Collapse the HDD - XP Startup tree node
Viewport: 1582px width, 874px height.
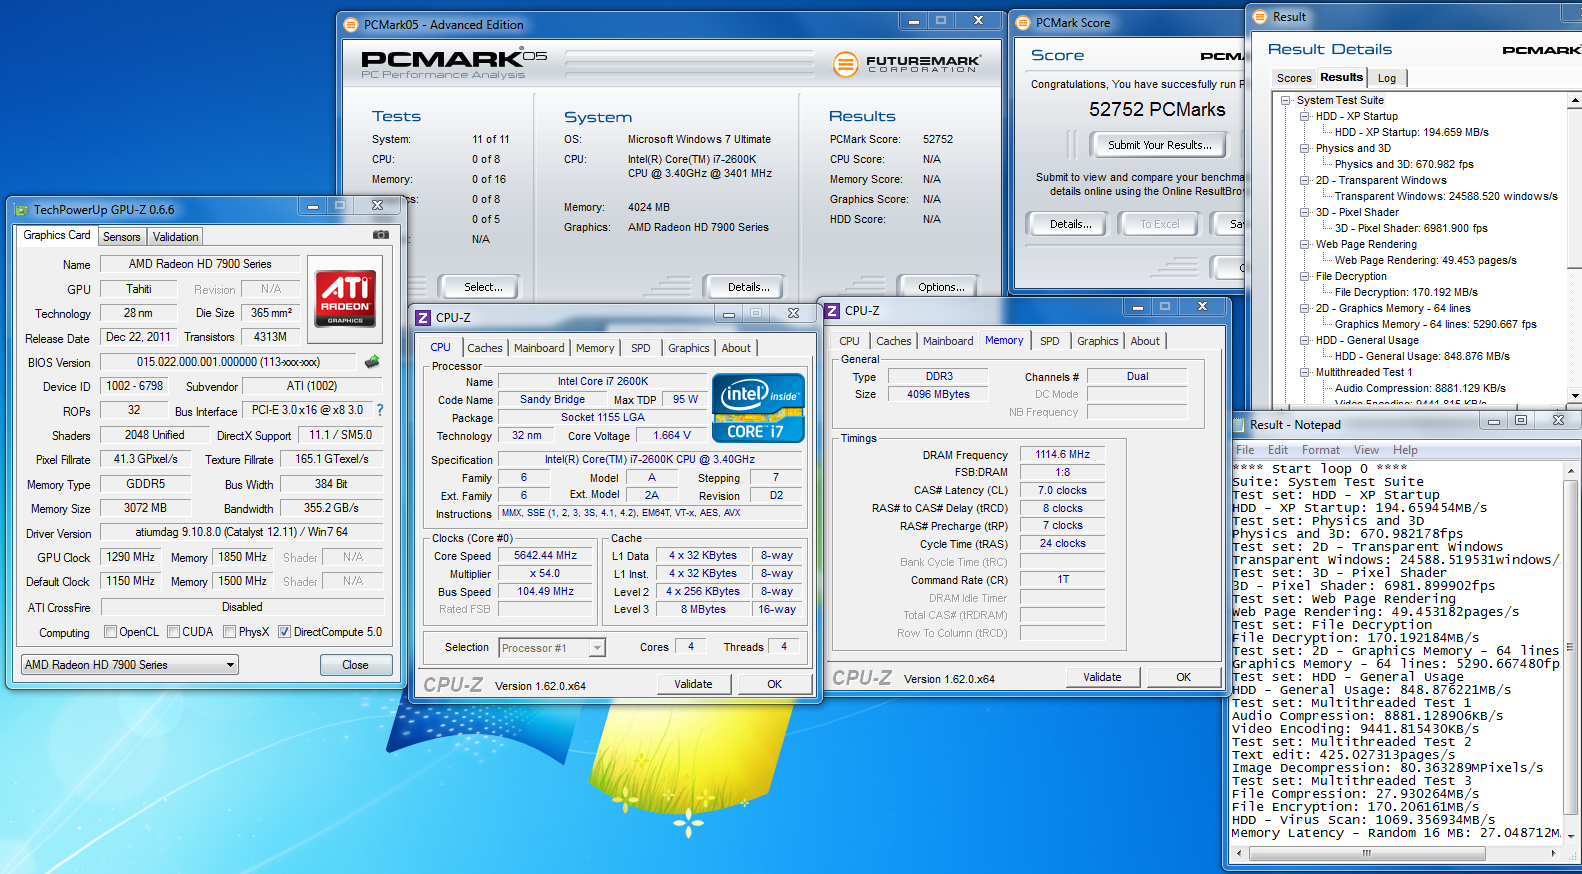[1305, 116]
